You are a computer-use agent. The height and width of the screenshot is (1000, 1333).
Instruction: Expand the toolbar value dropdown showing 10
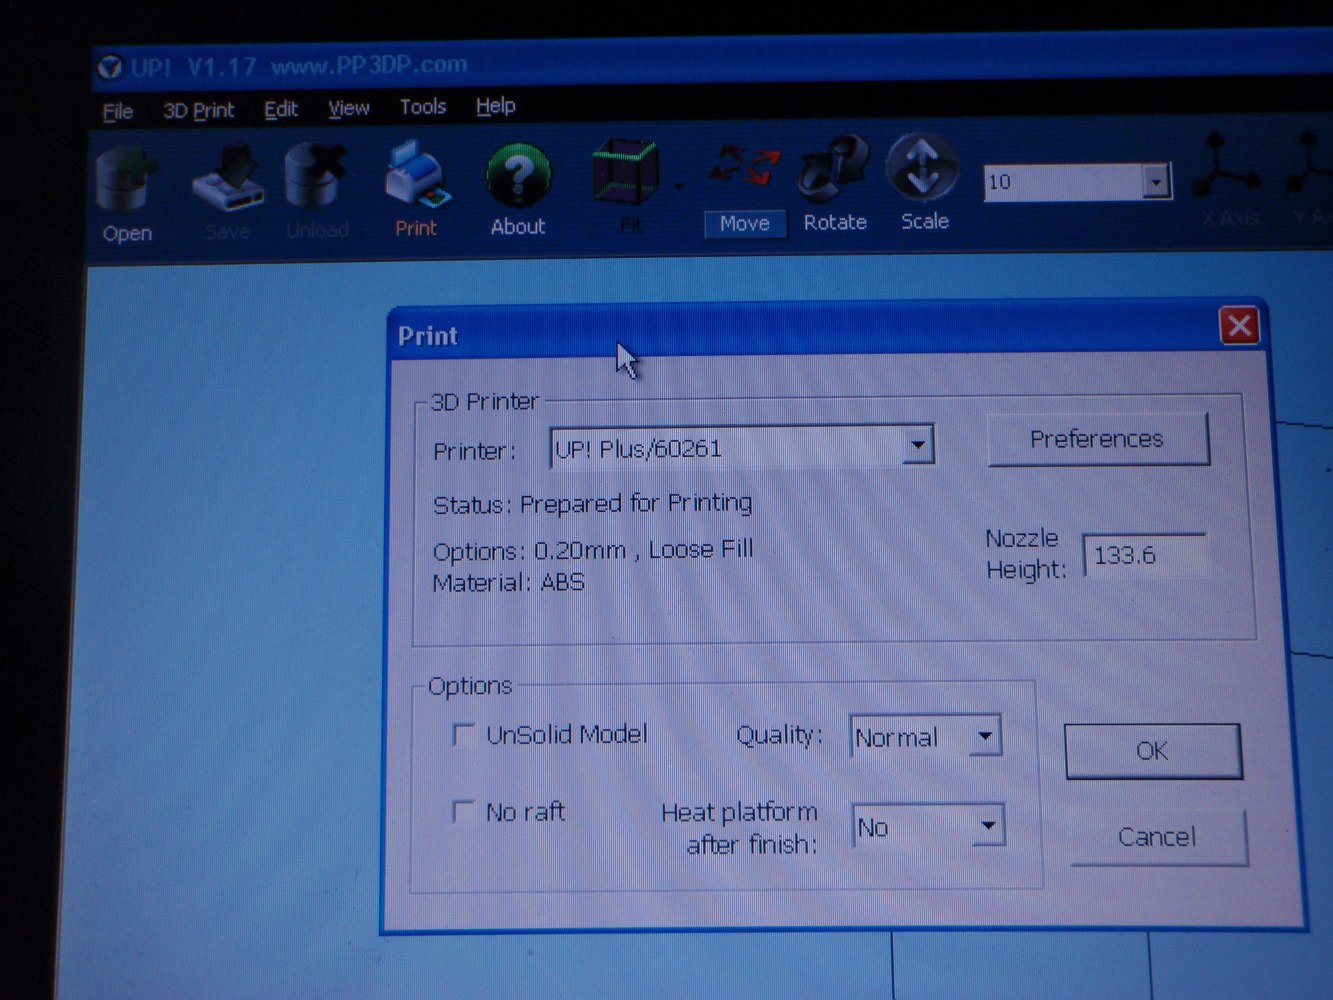1156,182
